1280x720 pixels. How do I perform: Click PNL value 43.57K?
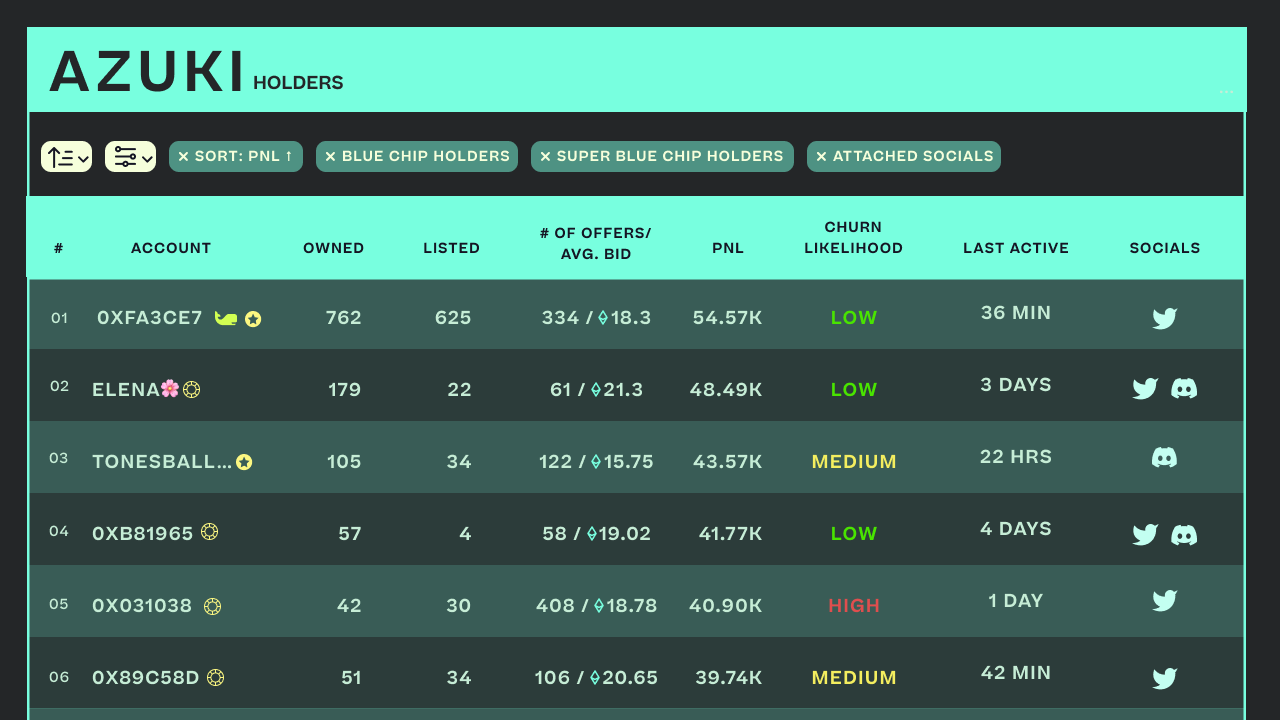pos(728,462)
